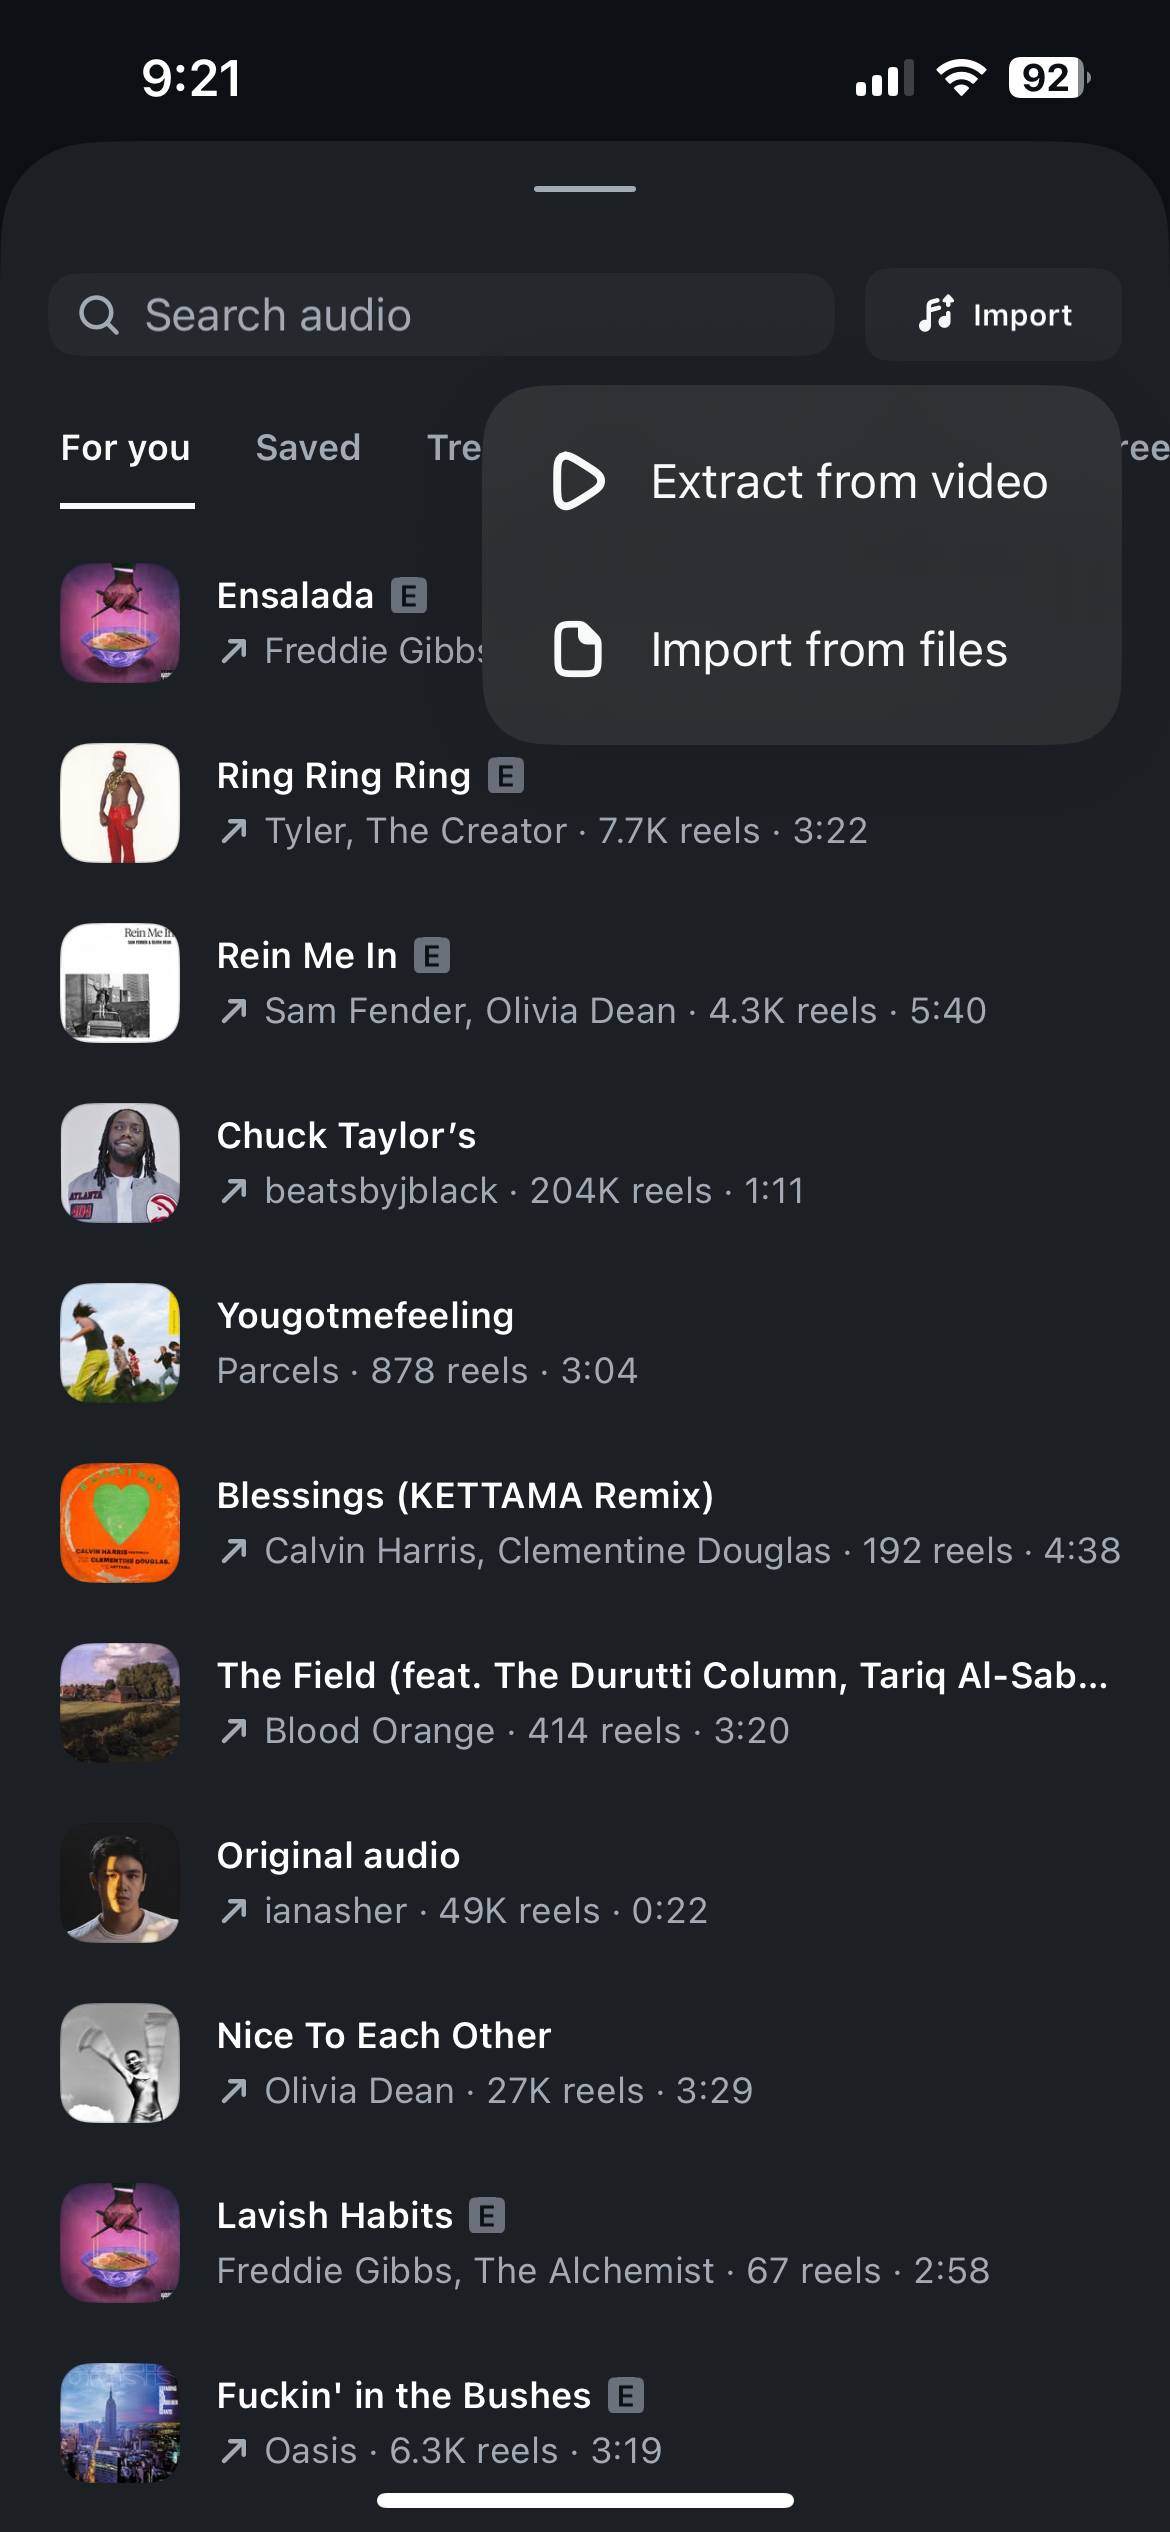This screenshot has width=1170, height=2532.
Task: Tap the sheet drag handle at top
Action: [x=585, y=189]
